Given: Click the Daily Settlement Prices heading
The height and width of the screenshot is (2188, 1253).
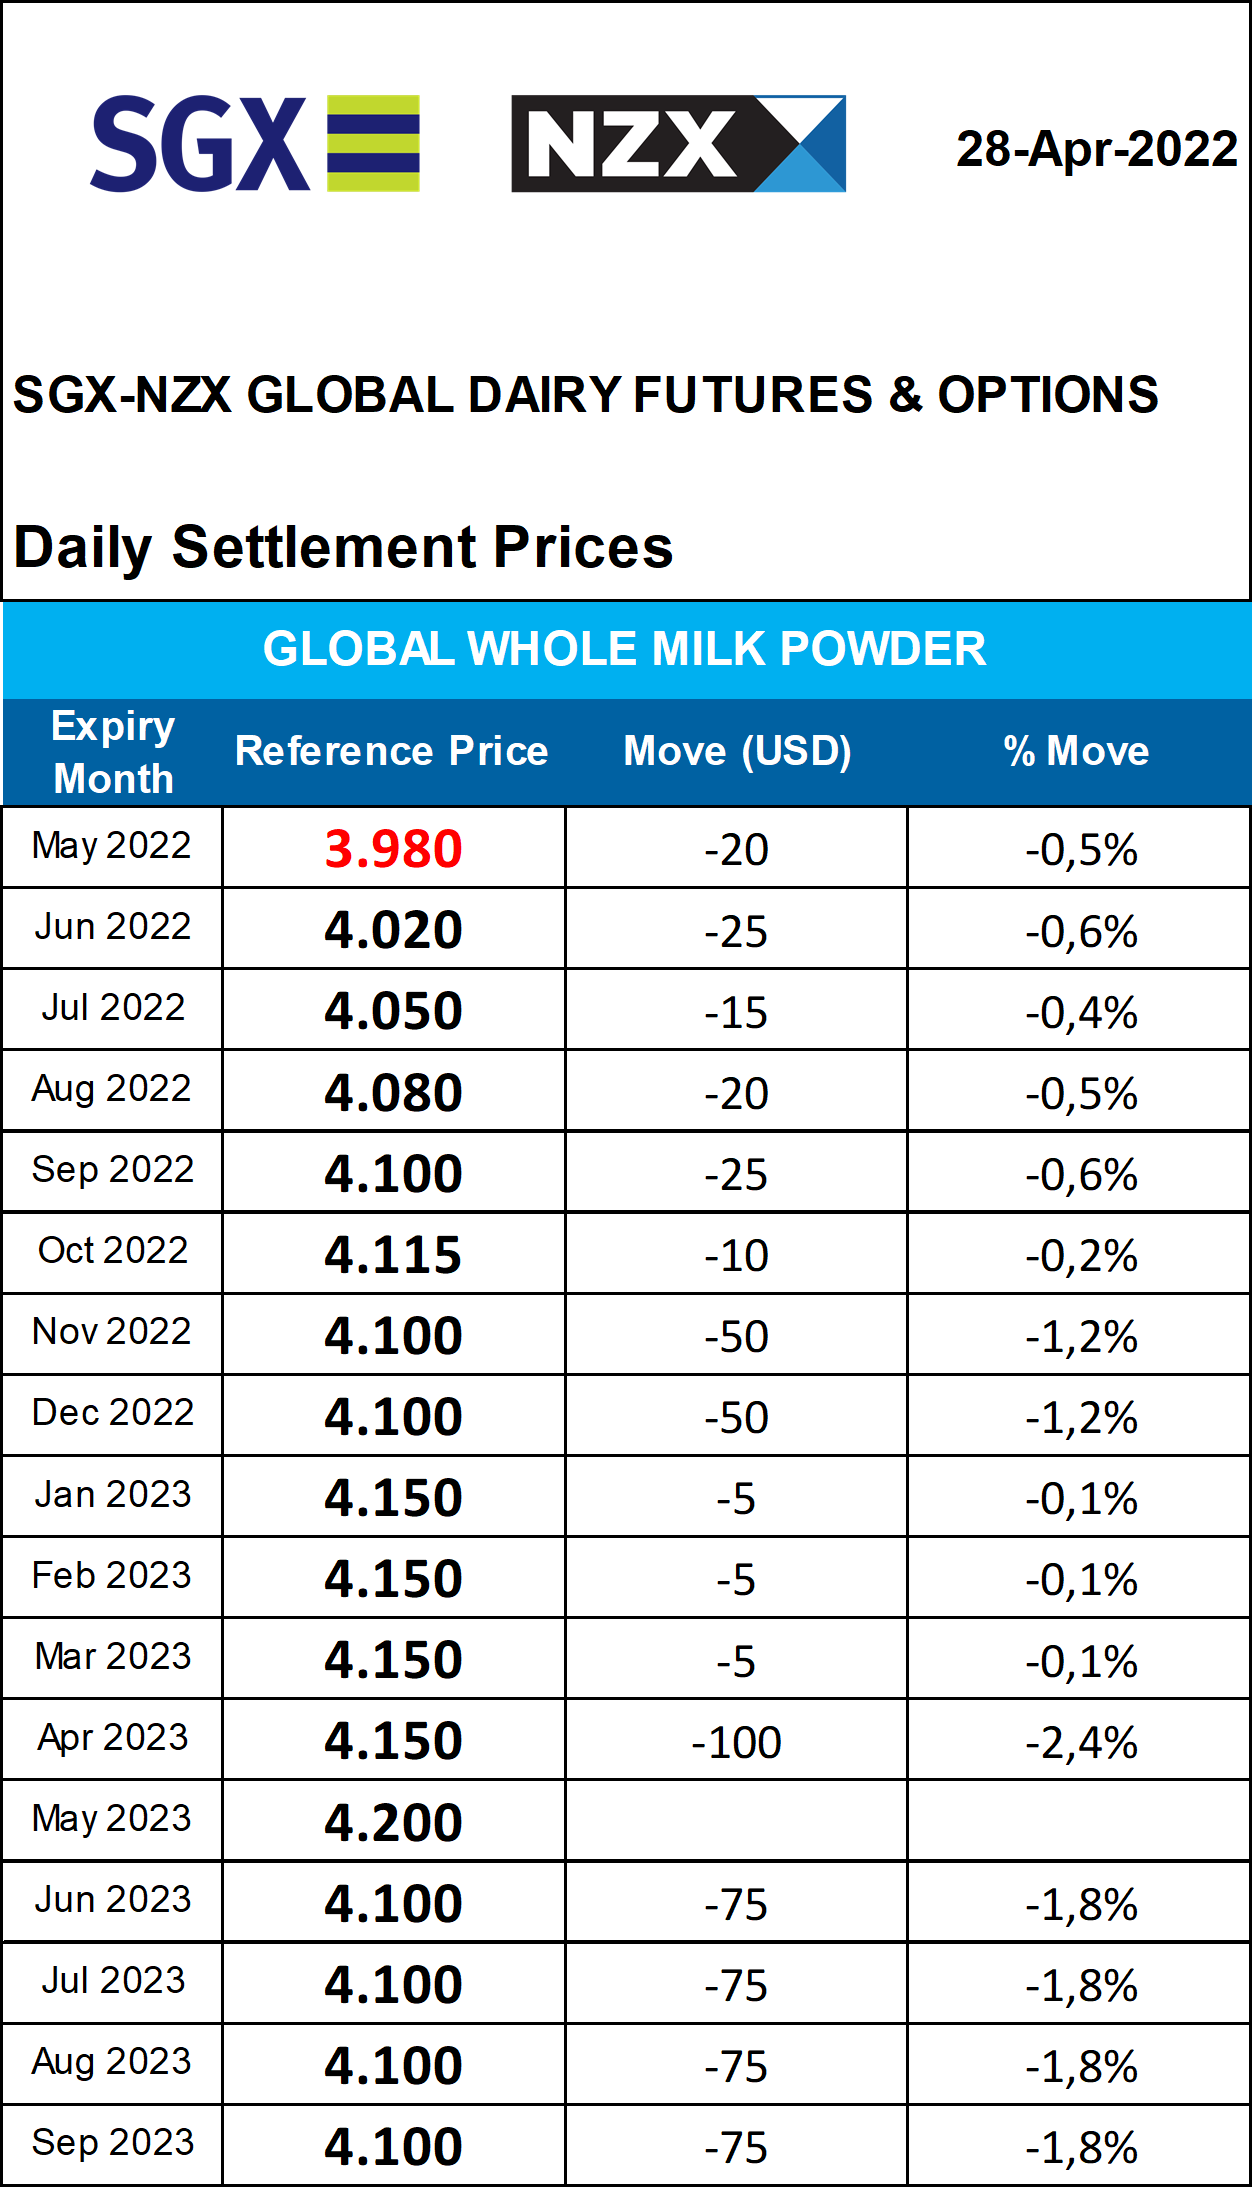Looking at the screenshot, I should (x=343, y=548).
